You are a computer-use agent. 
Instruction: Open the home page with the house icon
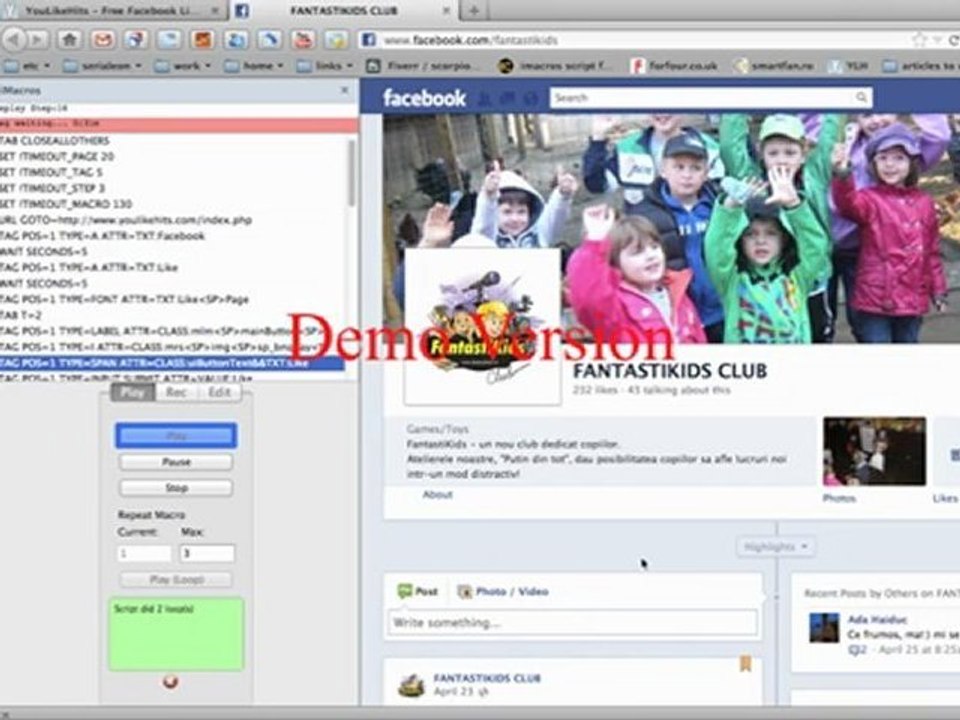click(x=70, y=40)
